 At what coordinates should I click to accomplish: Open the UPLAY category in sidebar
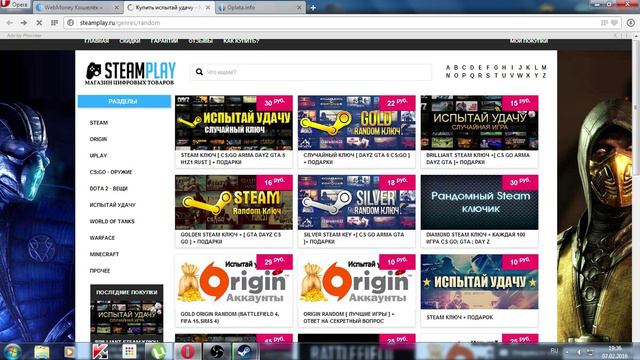pyautogui.click(x=98, y=156)
